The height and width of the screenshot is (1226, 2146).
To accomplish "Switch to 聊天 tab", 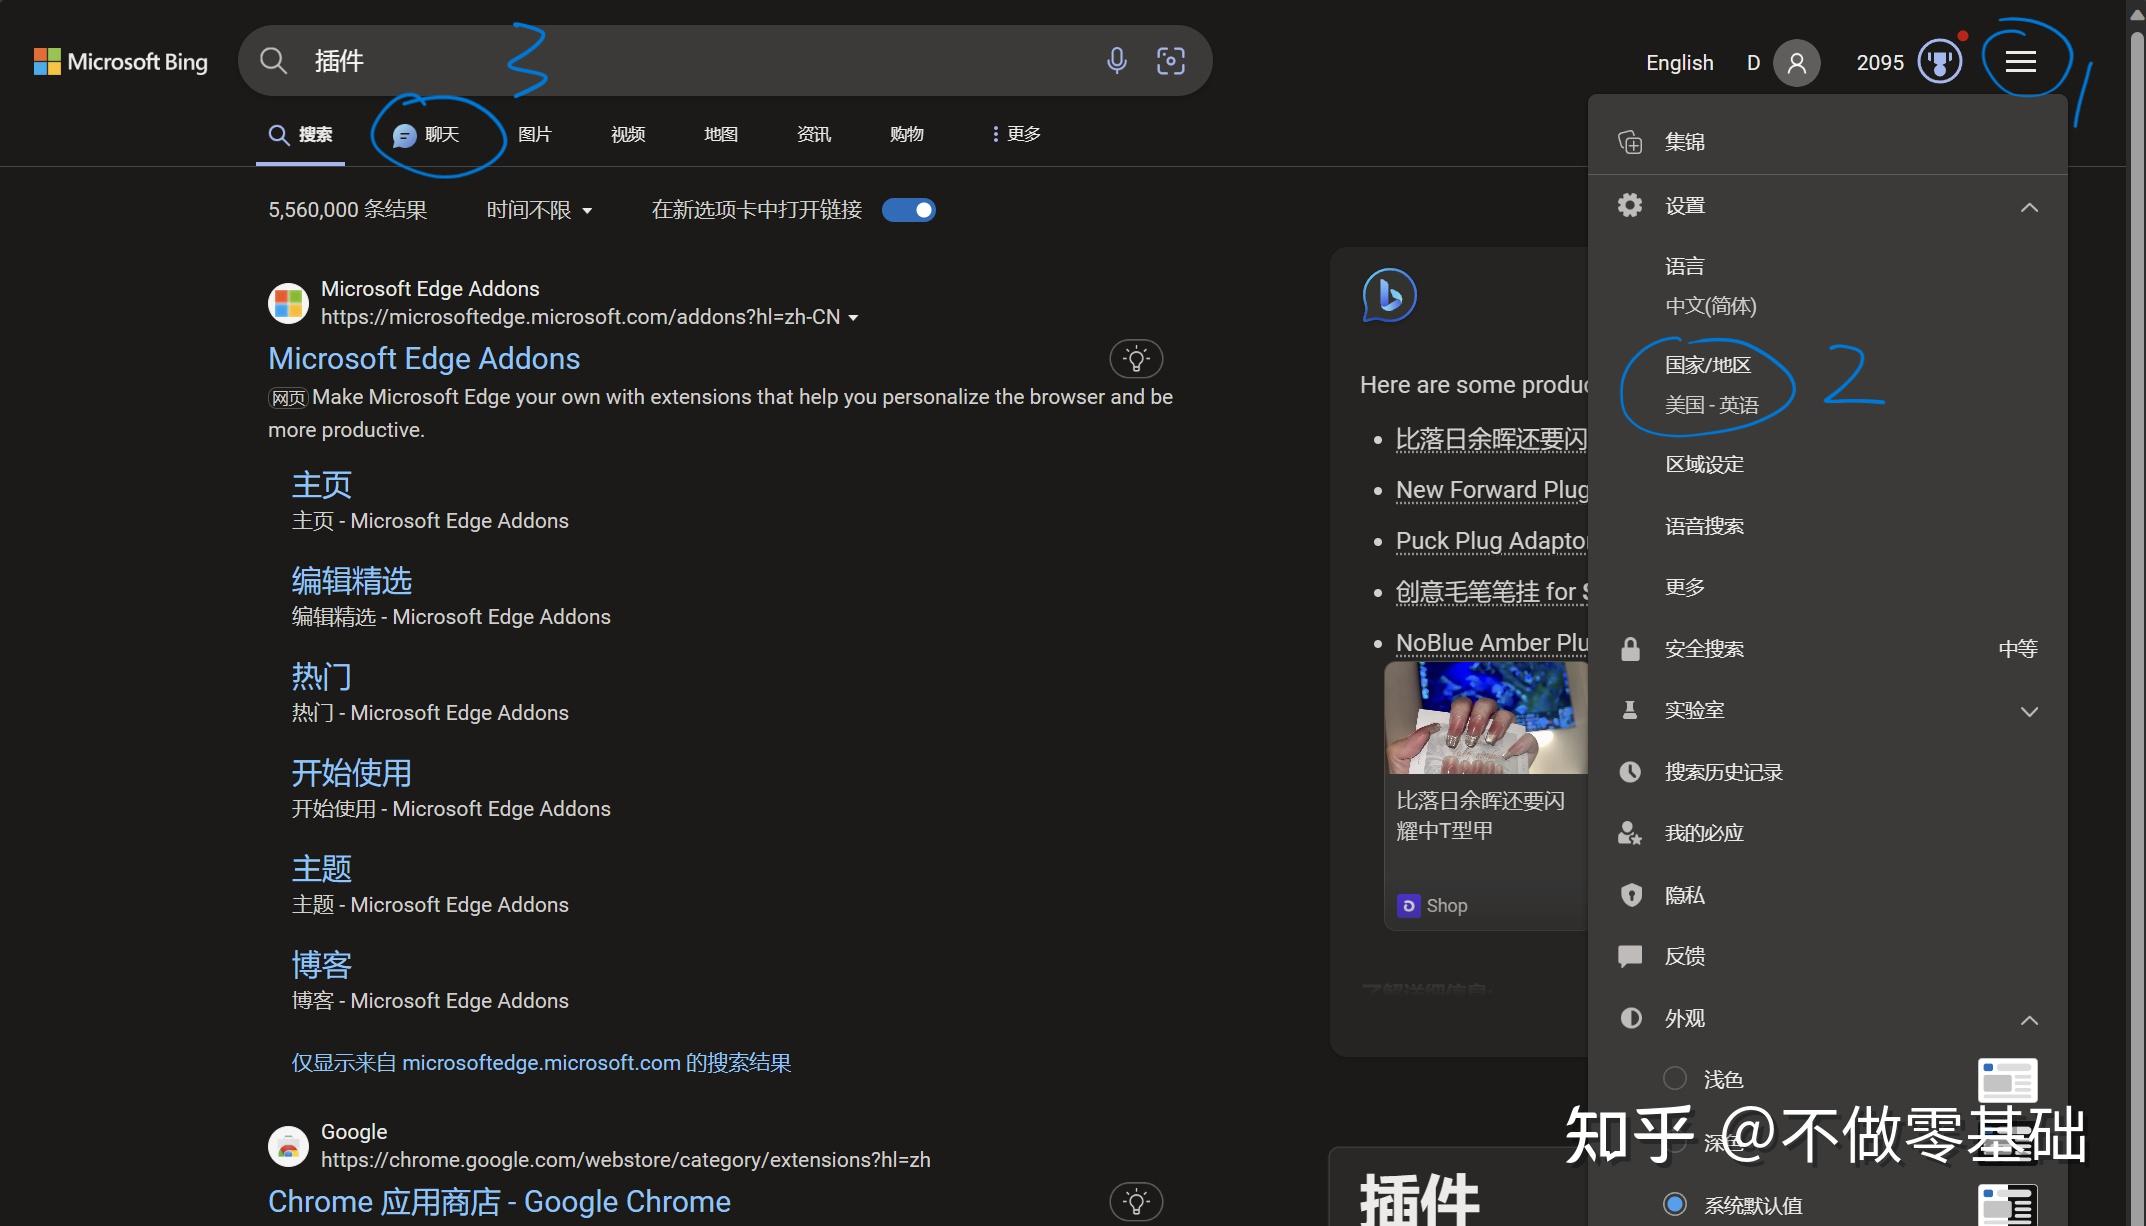I will tap(426, 135).
